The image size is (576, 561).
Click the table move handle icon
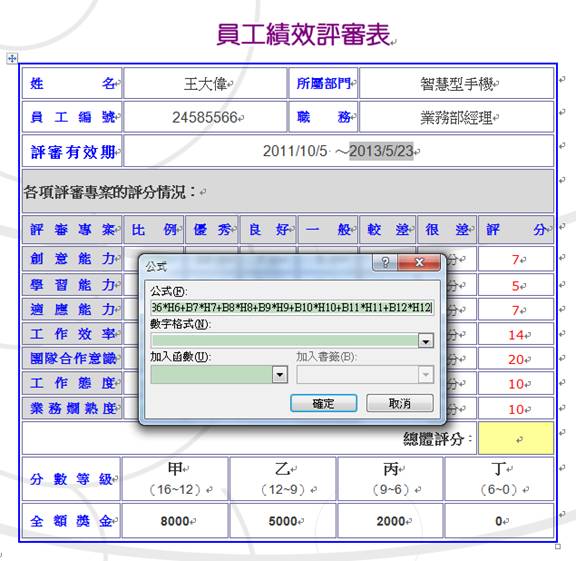12,58
